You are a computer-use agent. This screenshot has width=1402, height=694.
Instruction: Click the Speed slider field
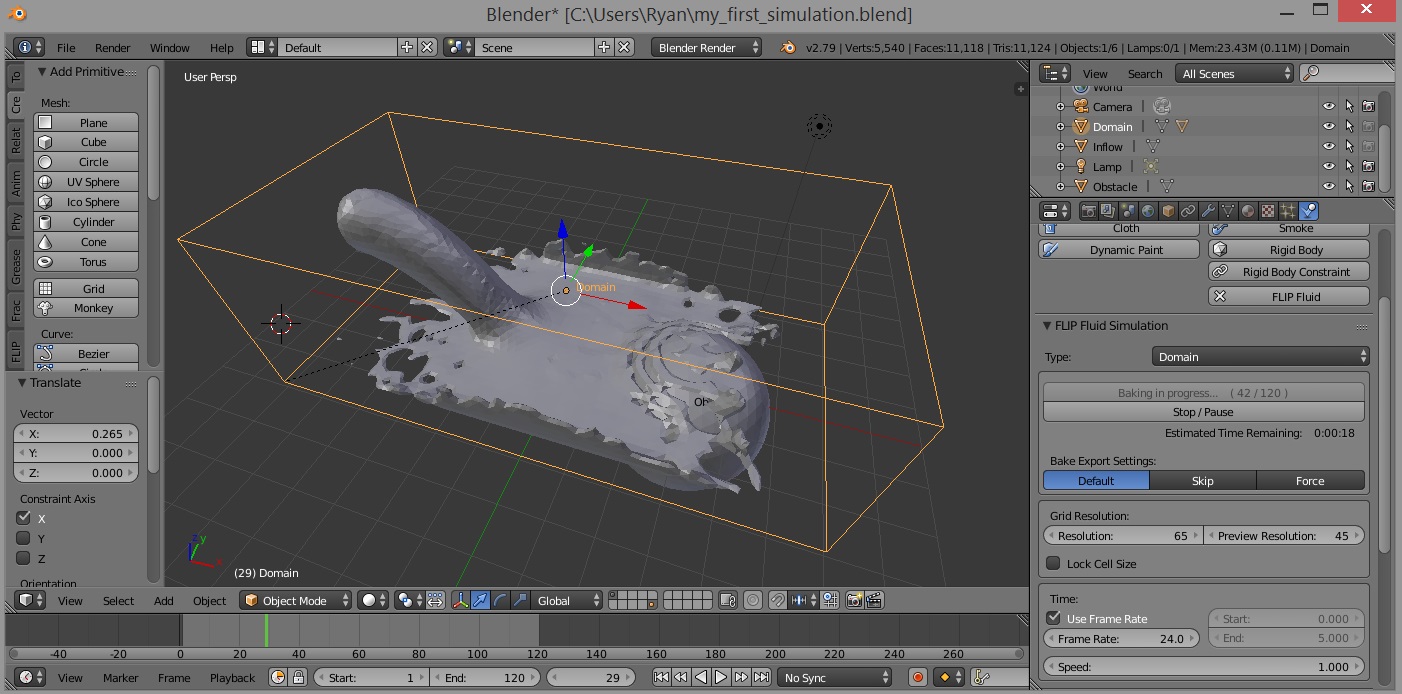pyautogui.click(x=1203, y=666)
